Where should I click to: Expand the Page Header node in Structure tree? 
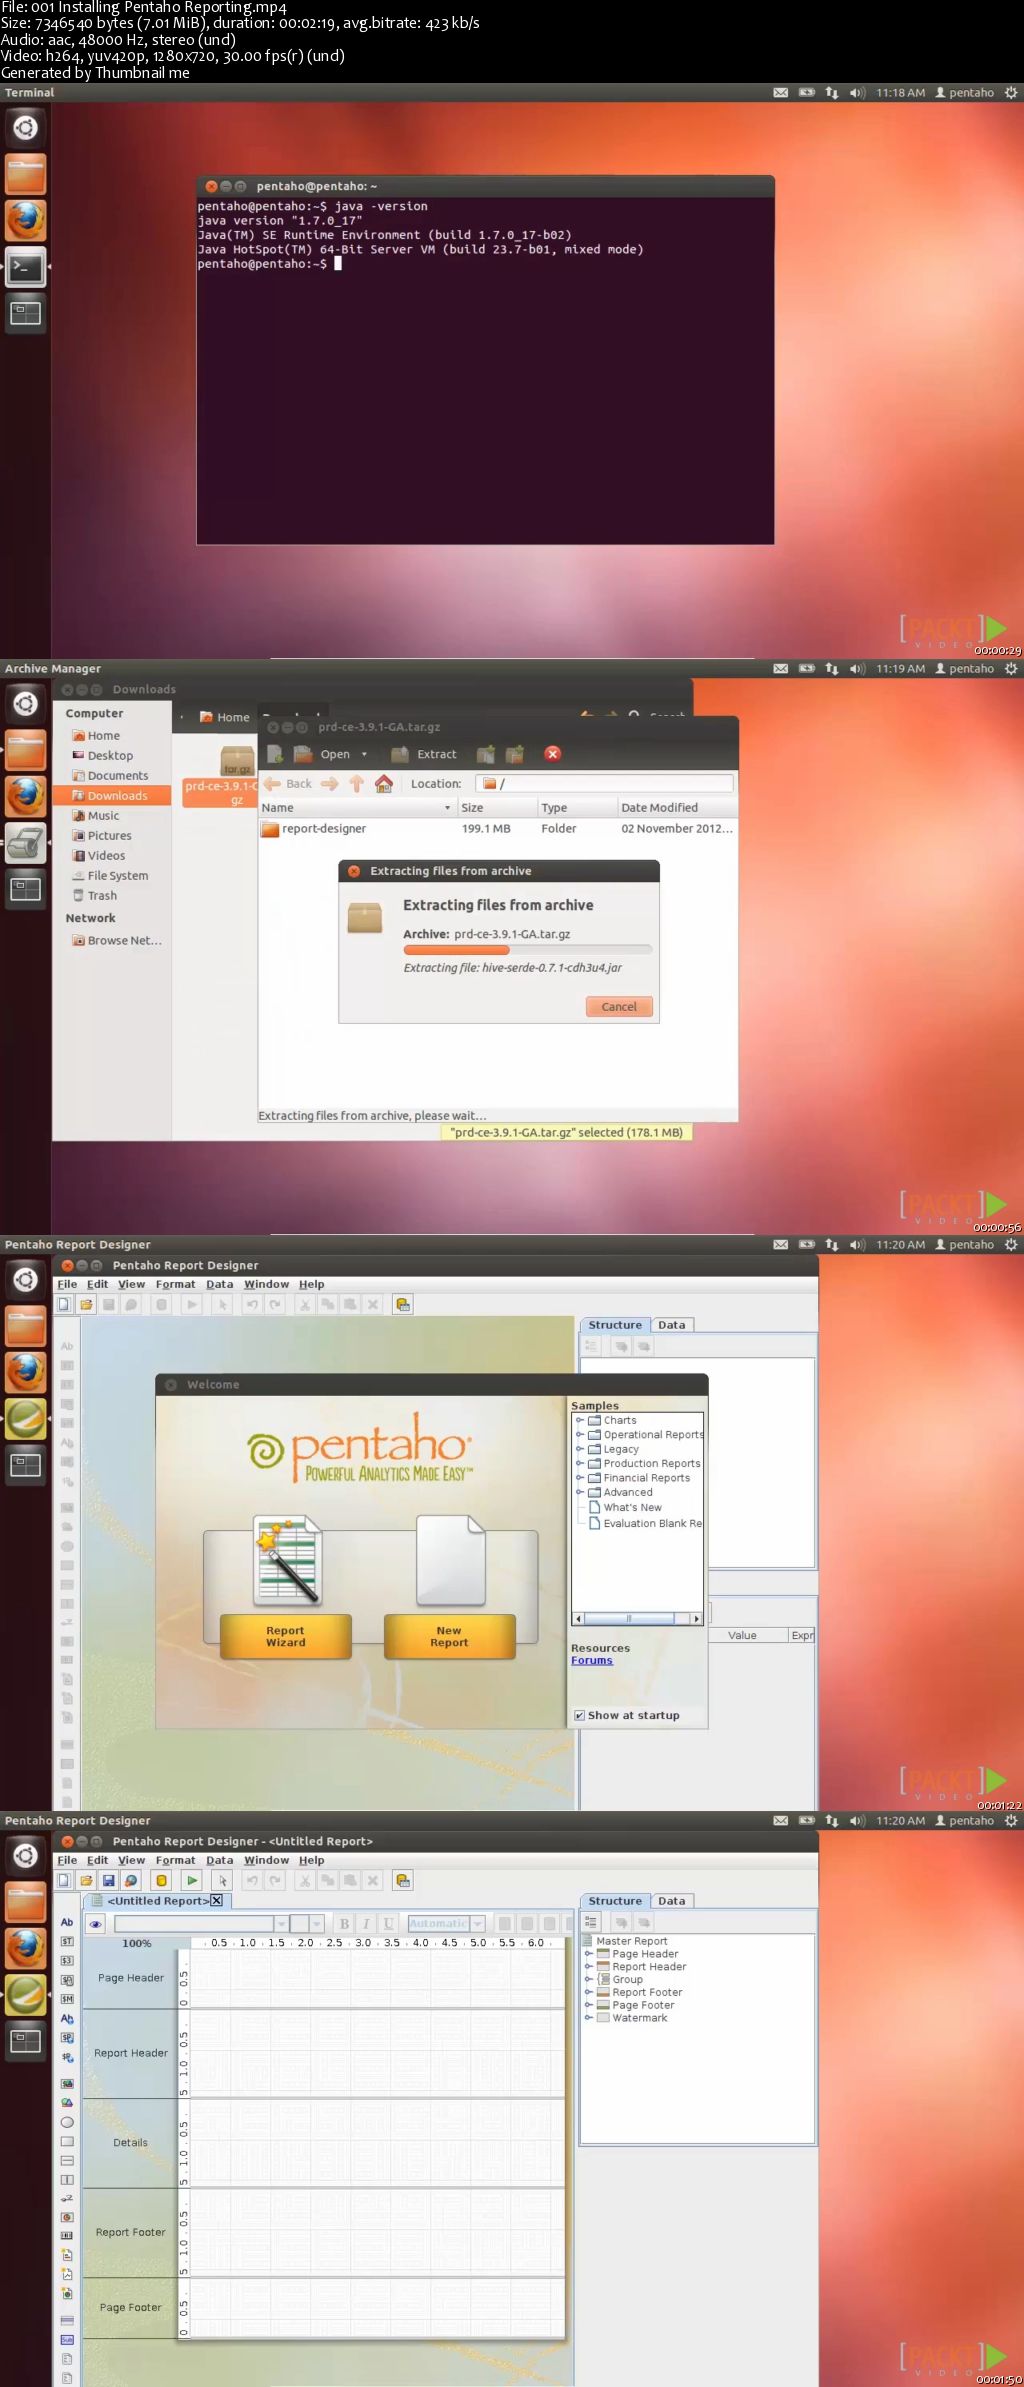(589, 1954)
